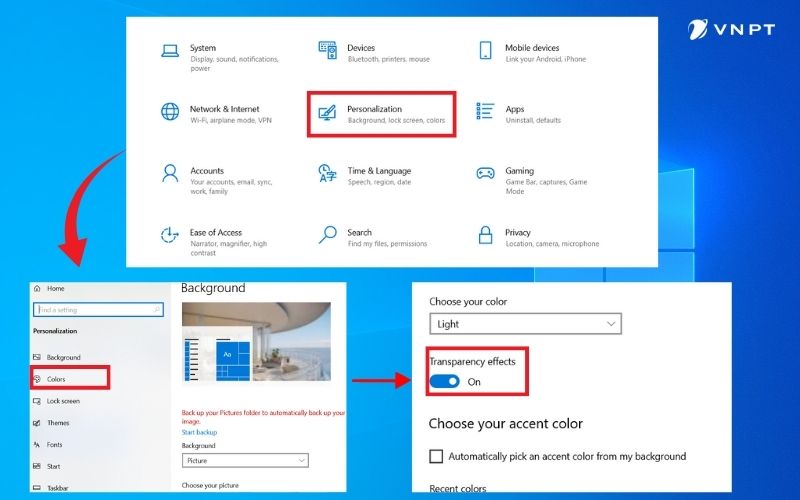The image size is (800, 500).
Task: Click the Apps list icon
Action: pos(485,111)
